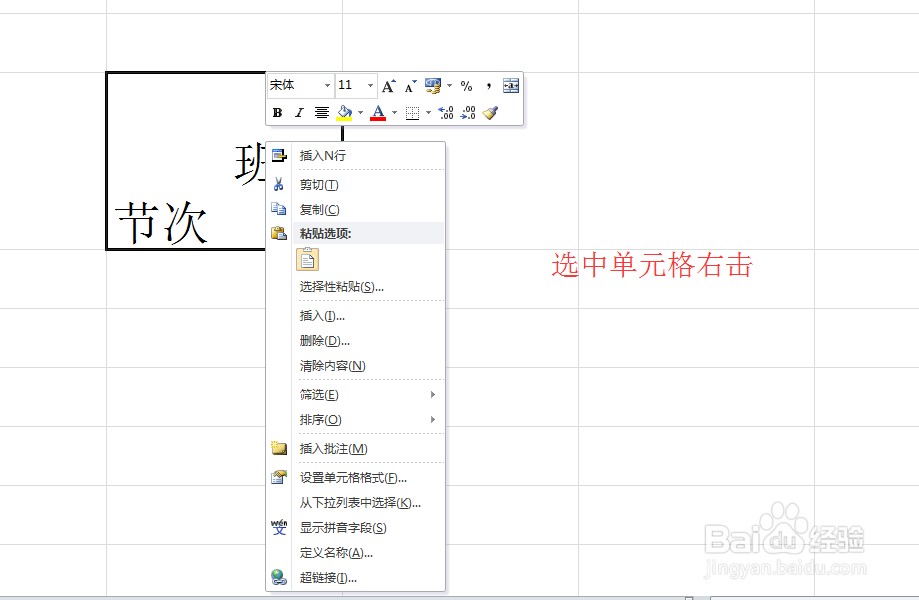Viewport: 919px width, 600px height.
Task: Click the Increase Font Size icon
Action: click(389, 86)
